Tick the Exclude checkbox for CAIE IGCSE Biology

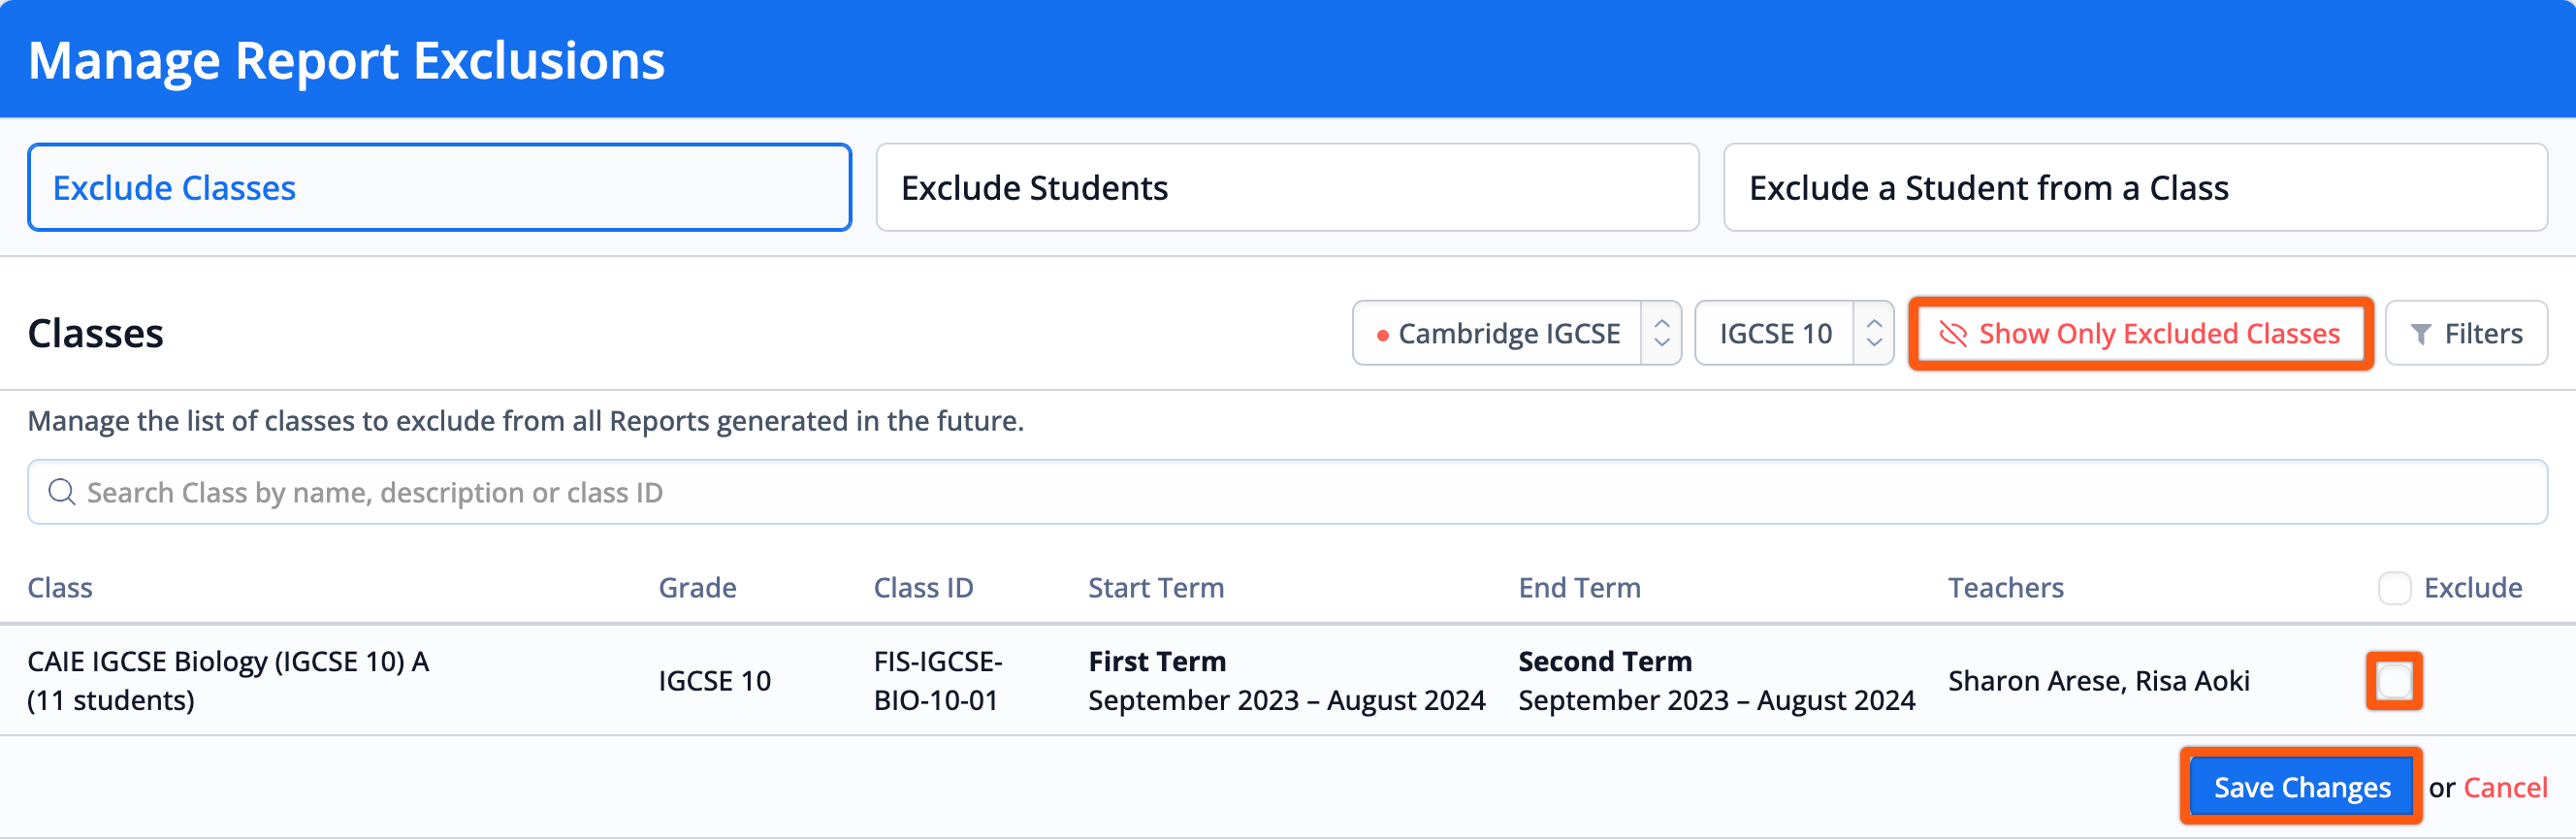2394,681
